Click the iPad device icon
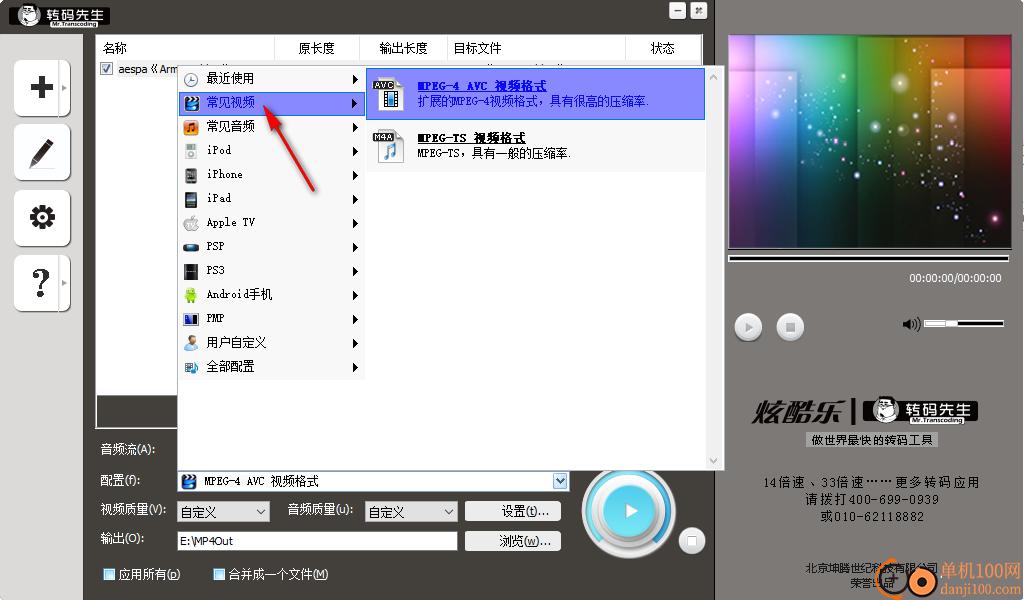Viewport: 1024px width, 600px height. 191,199
